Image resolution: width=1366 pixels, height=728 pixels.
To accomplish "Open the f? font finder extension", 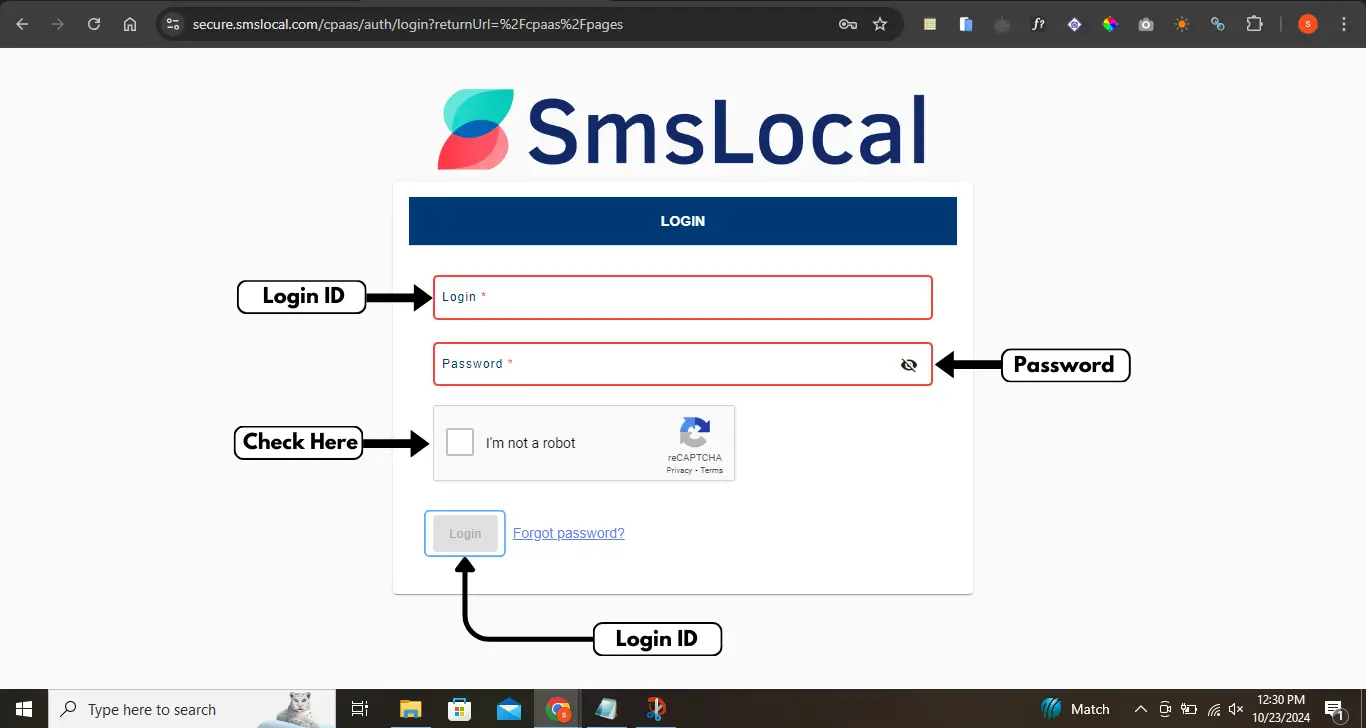I will (x=1038, y=24).
